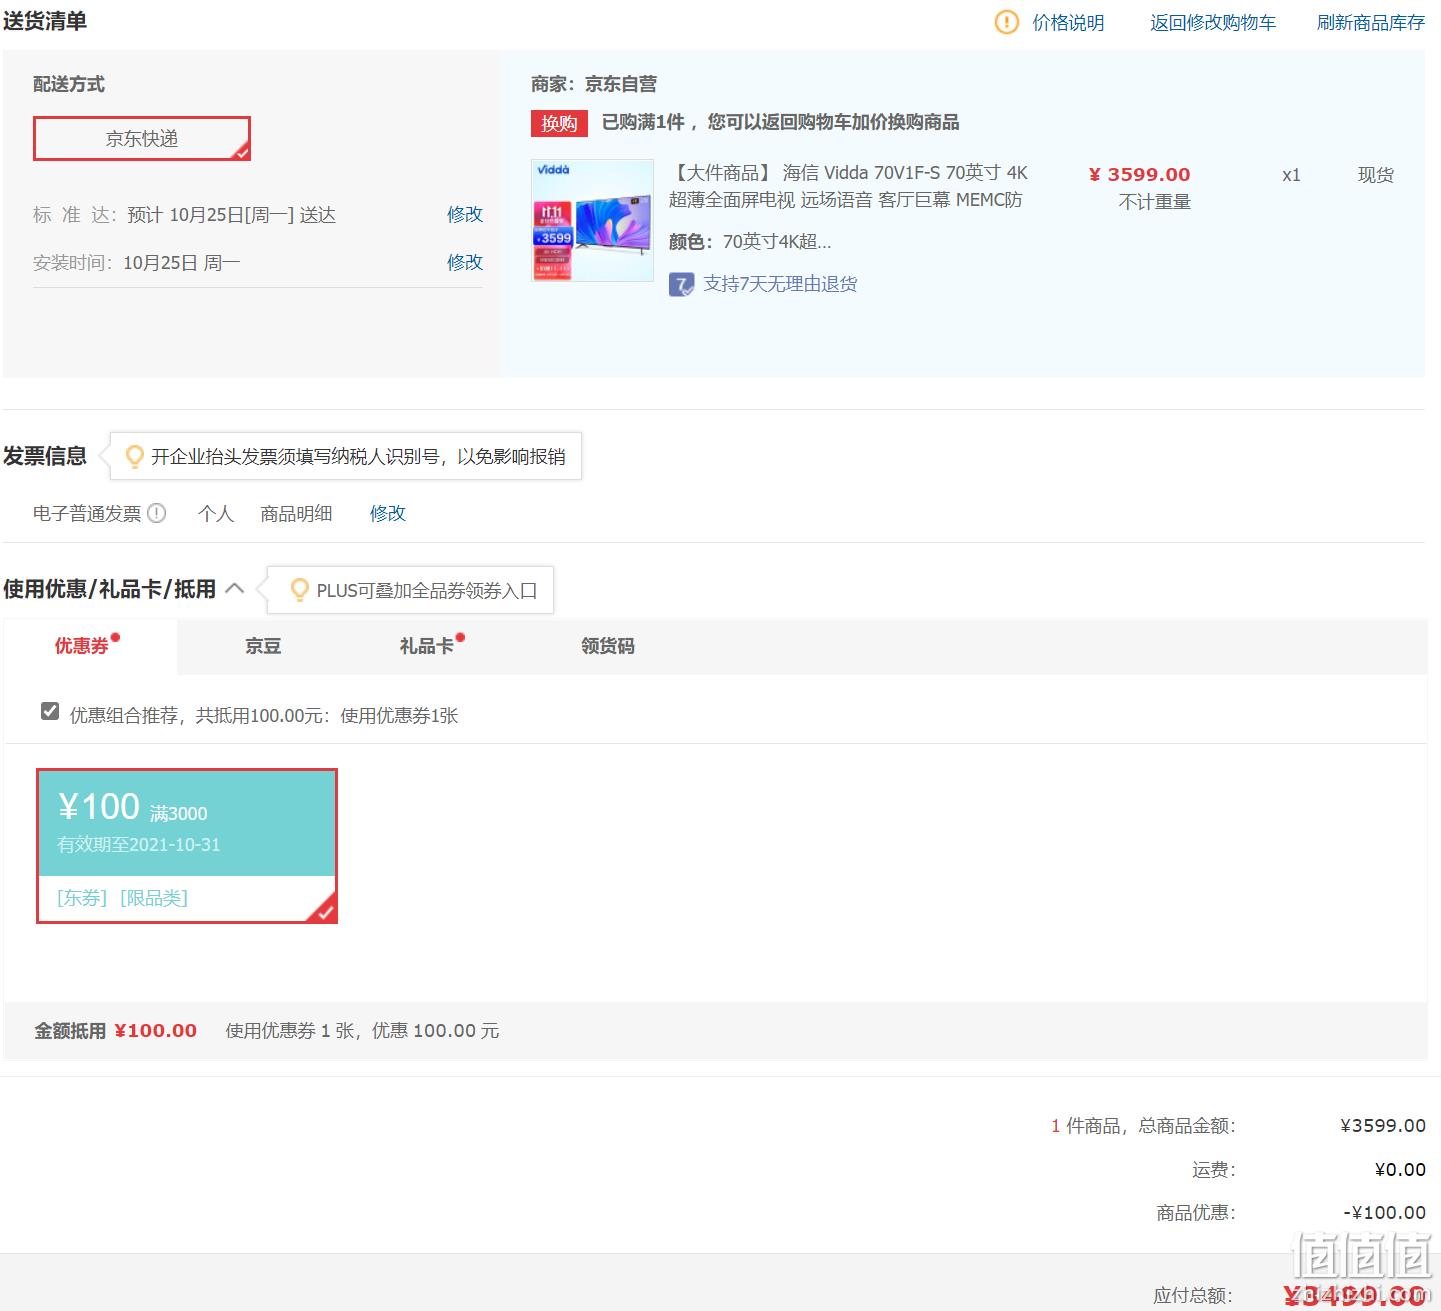Click the 现货 stock status text
1441x1311 pixels.
click(x=1376, y=175)
